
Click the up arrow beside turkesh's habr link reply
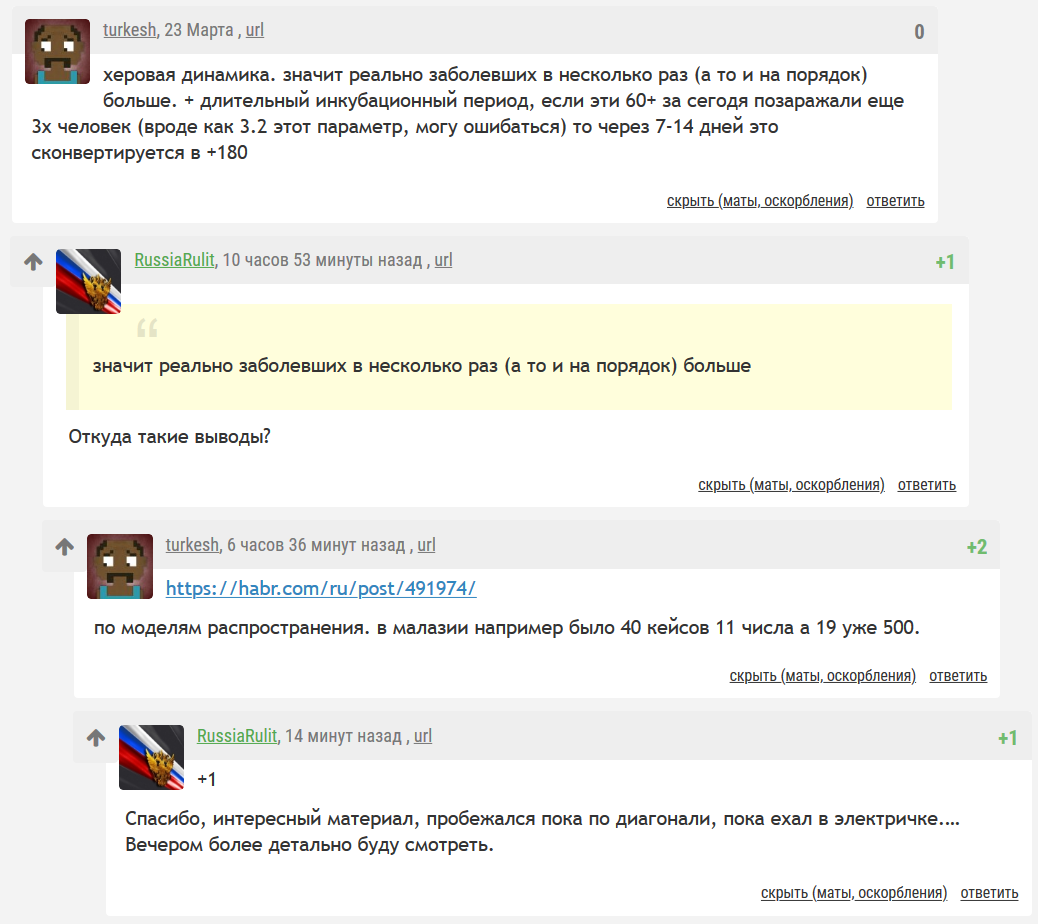[x=64, y=547]
